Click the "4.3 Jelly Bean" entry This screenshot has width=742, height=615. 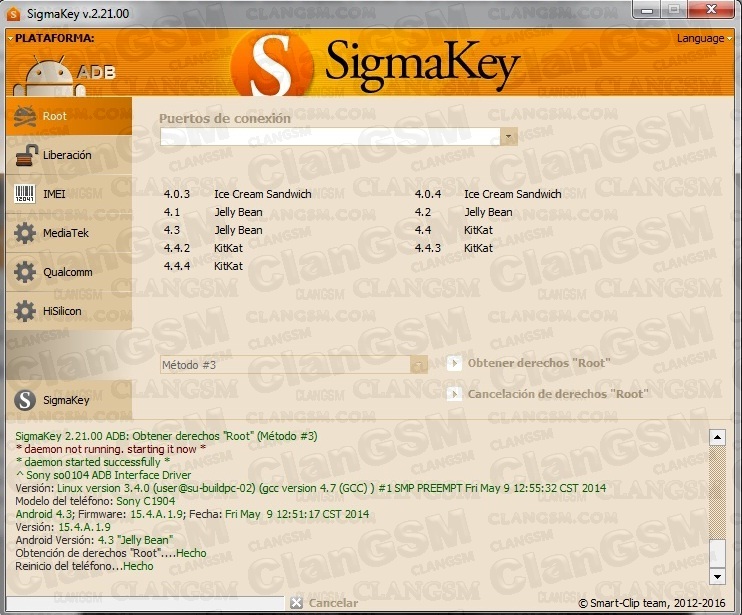tap(213, 230)
